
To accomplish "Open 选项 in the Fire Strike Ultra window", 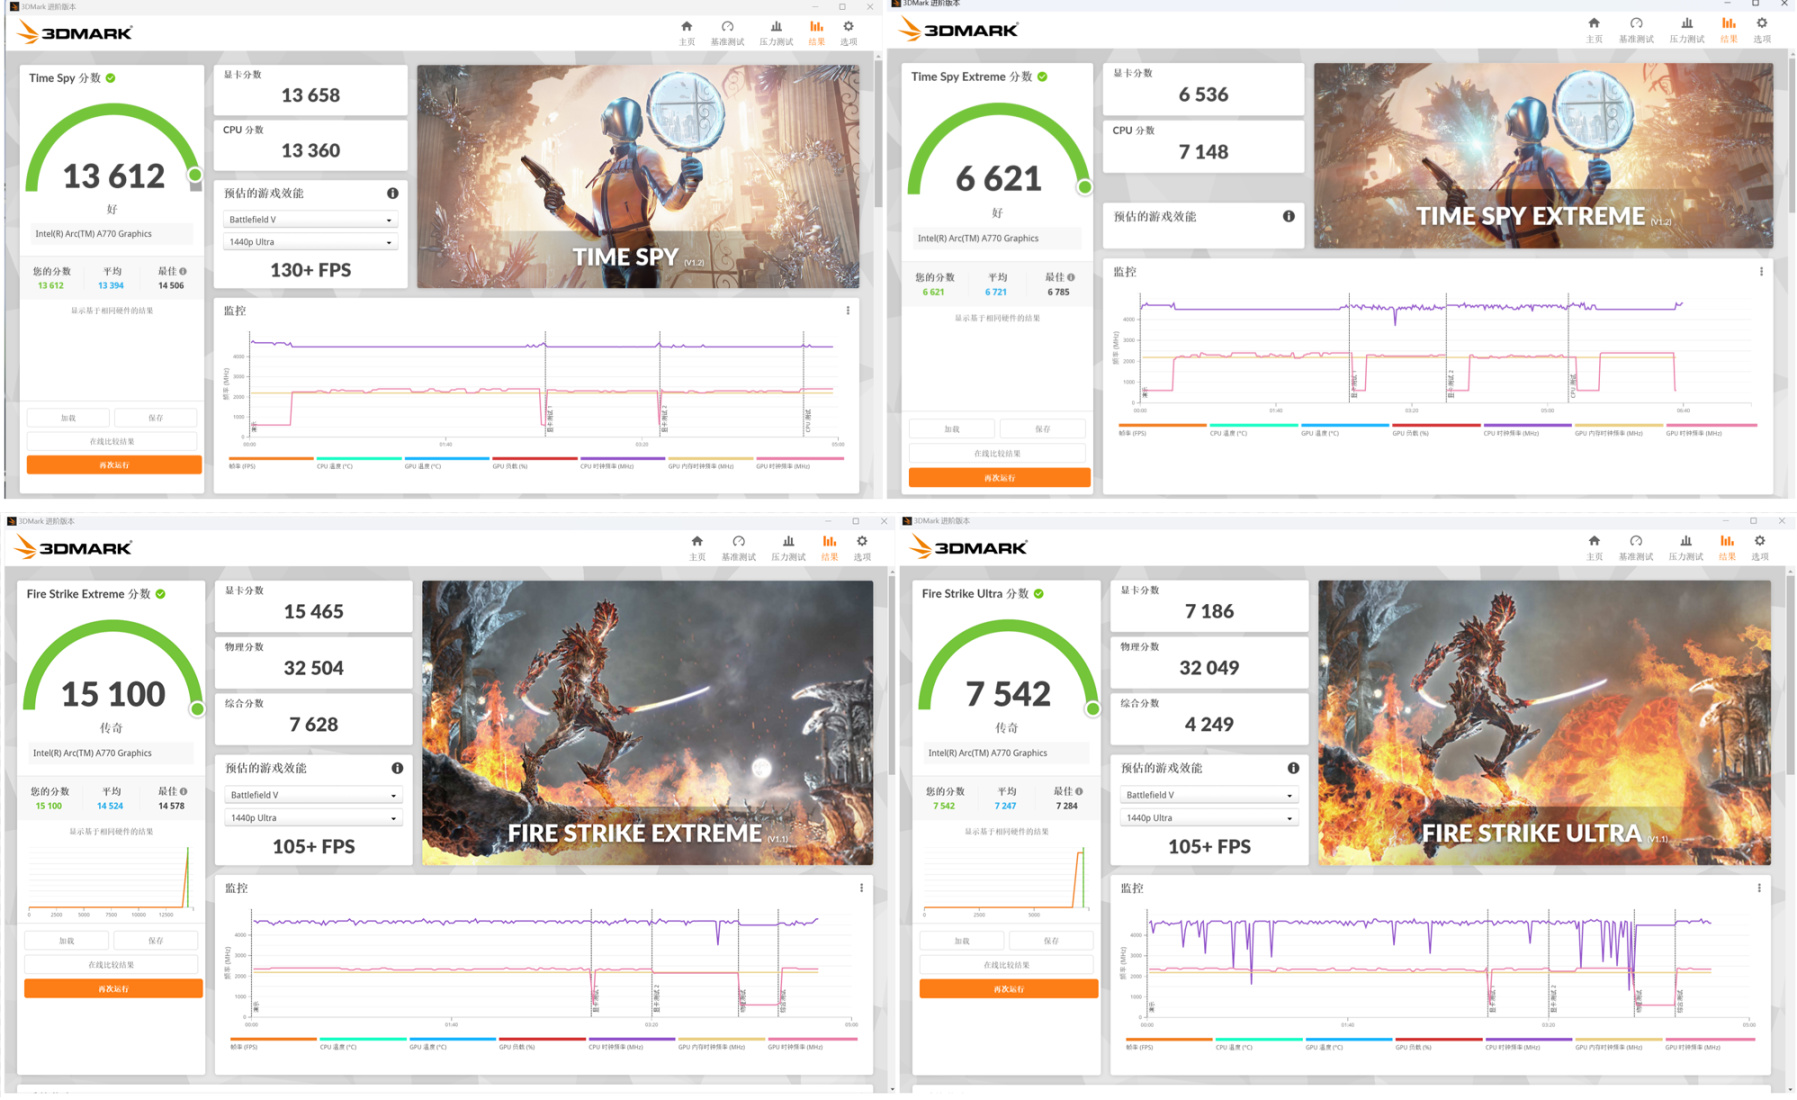I will 1760,548.
